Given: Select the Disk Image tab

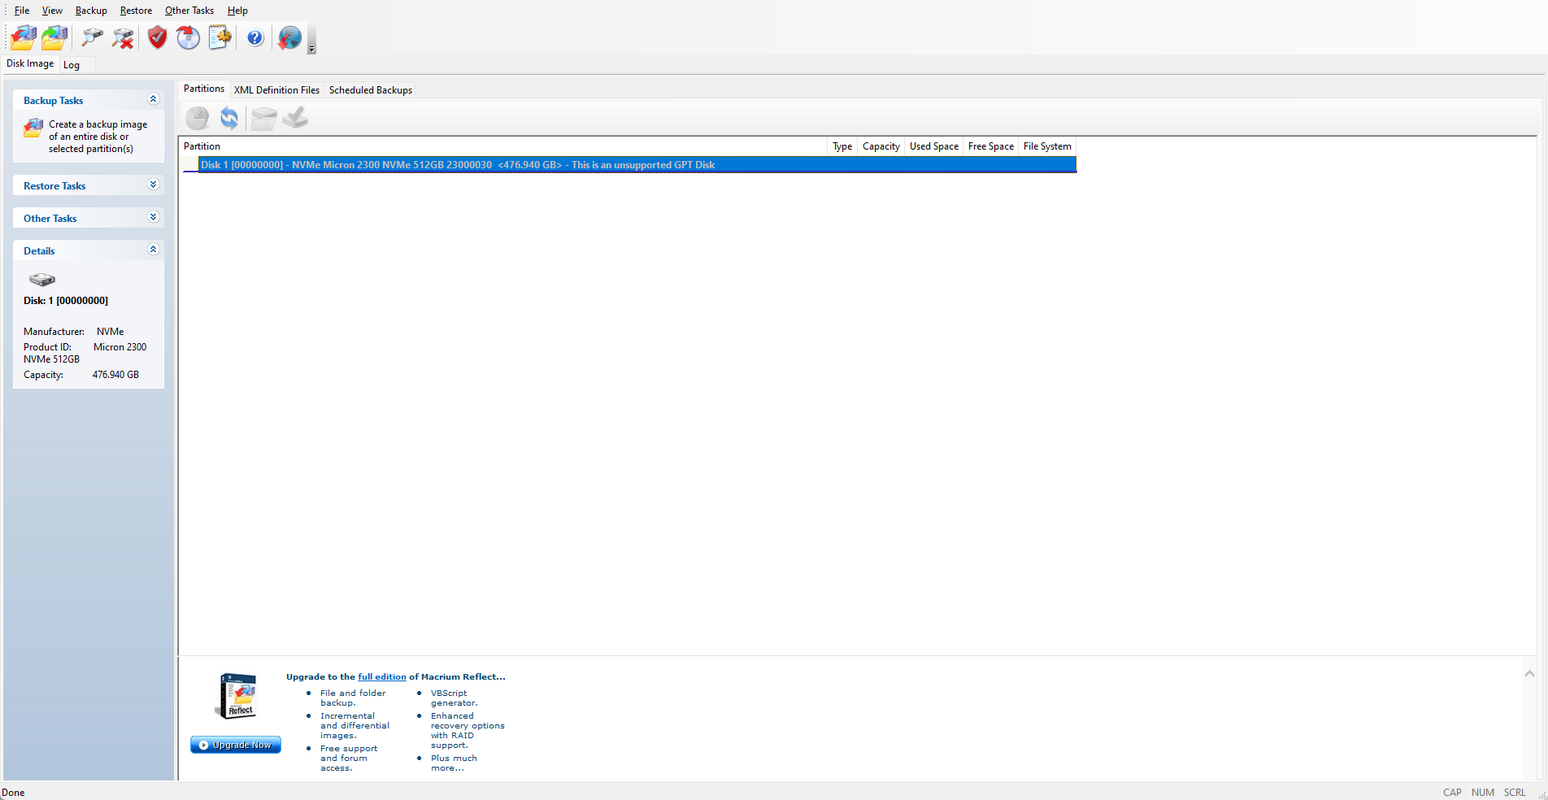Looking at the screenshot, I should [x=30, y=64].
